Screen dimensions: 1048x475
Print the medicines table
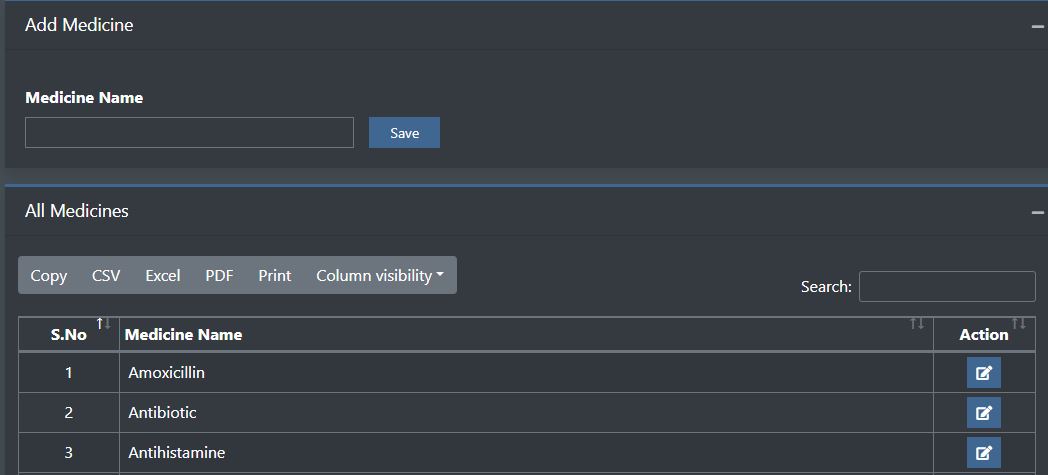point(275,275)
